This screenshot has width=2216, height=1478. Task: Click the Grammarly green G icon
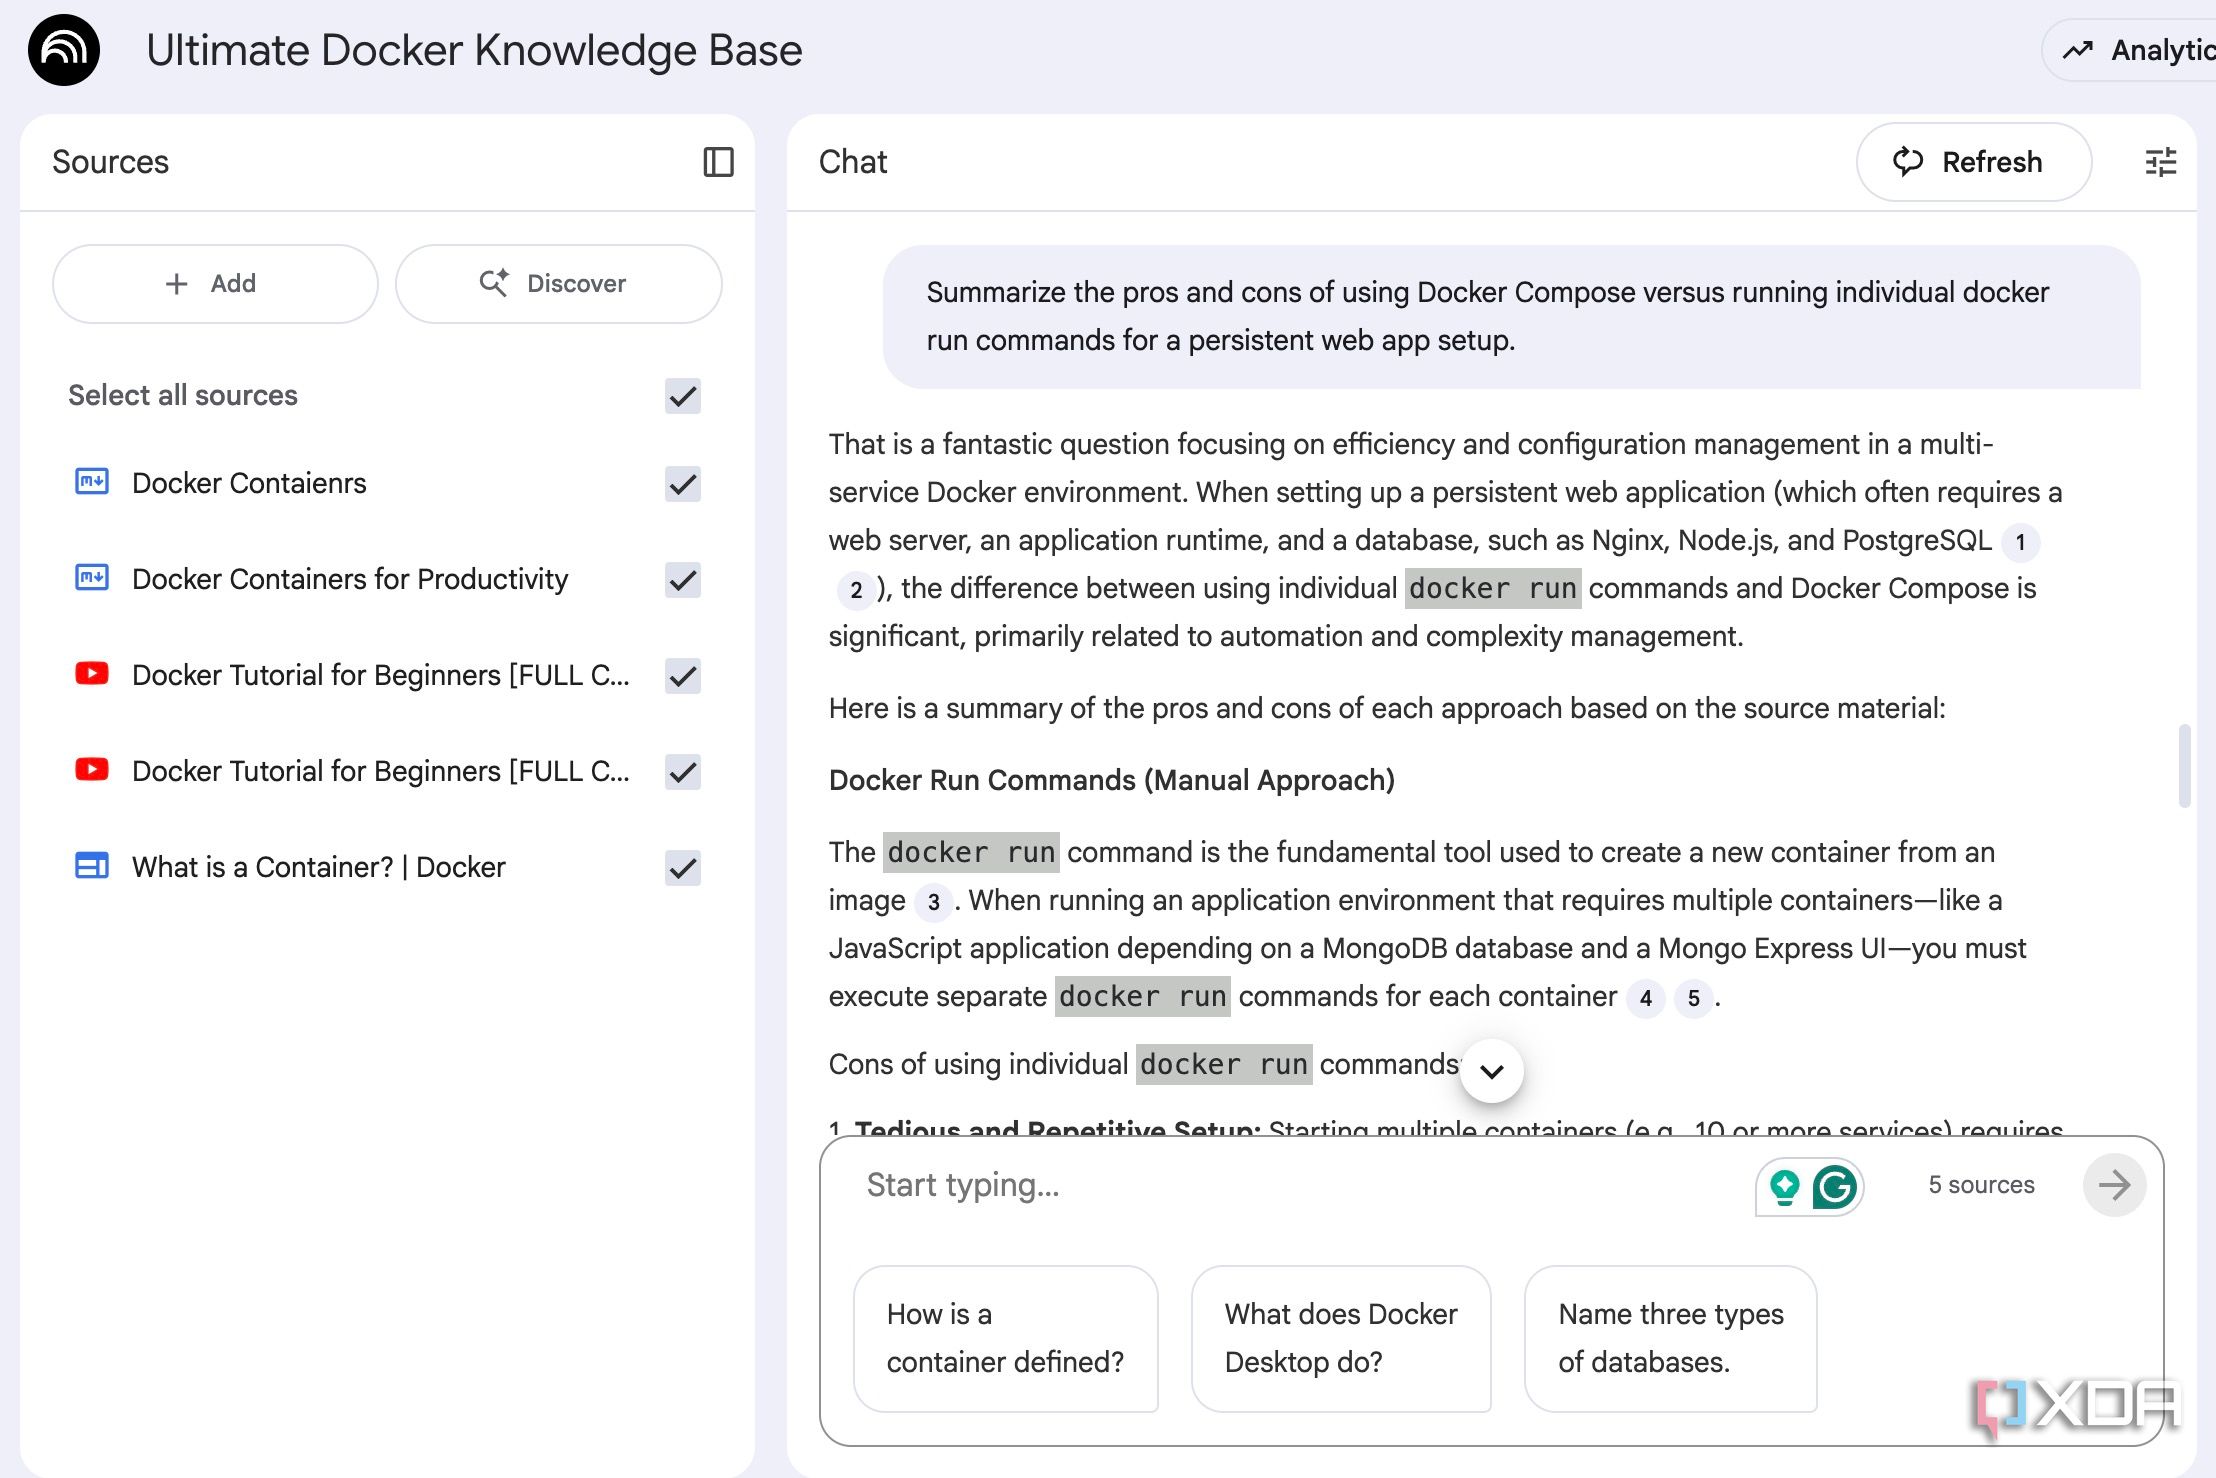1834,1186
